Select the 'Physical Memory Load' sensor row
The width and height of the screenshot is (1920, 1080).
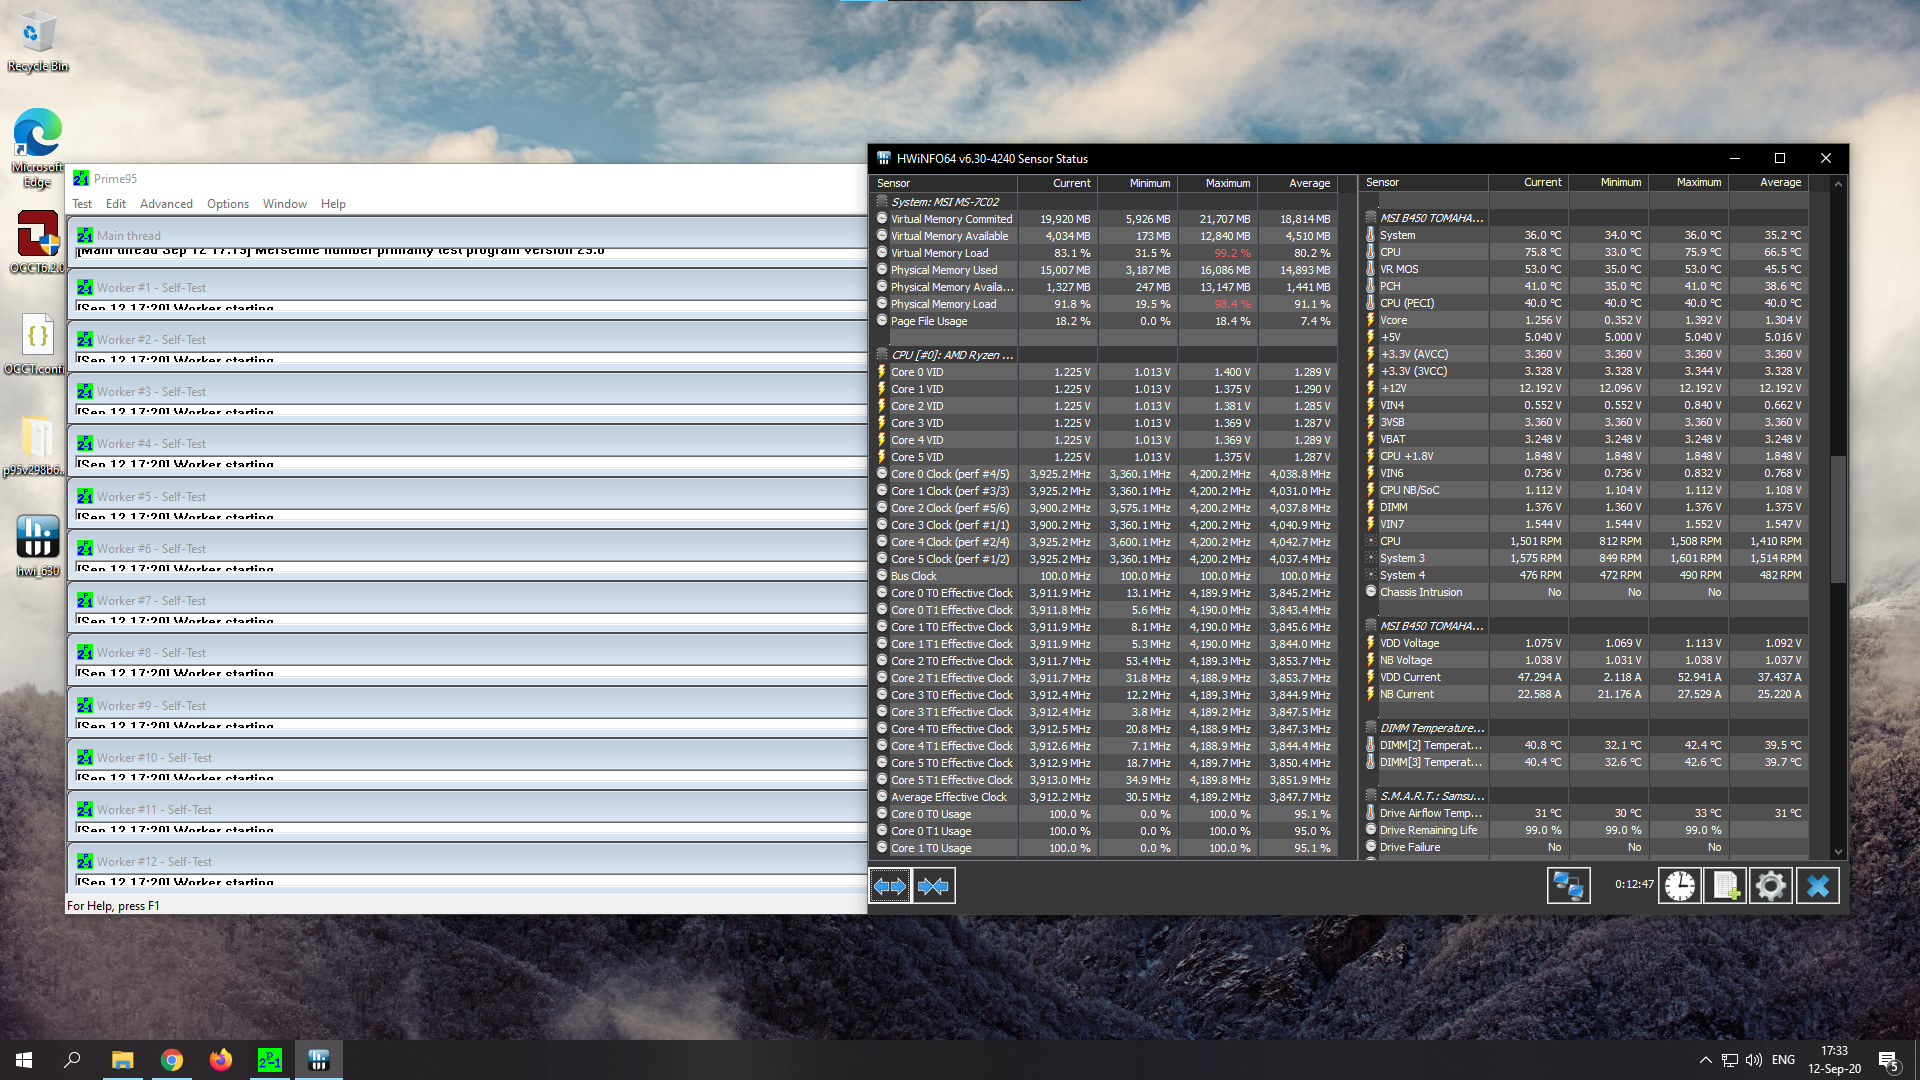(1104, 304)
